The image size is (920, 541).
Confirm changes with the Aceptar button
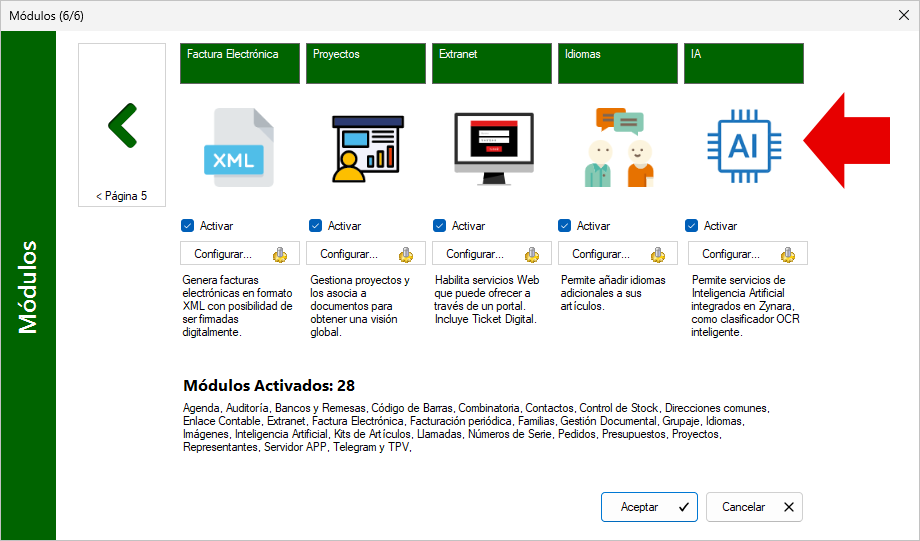pyautogui.click(x=650, y=507)
